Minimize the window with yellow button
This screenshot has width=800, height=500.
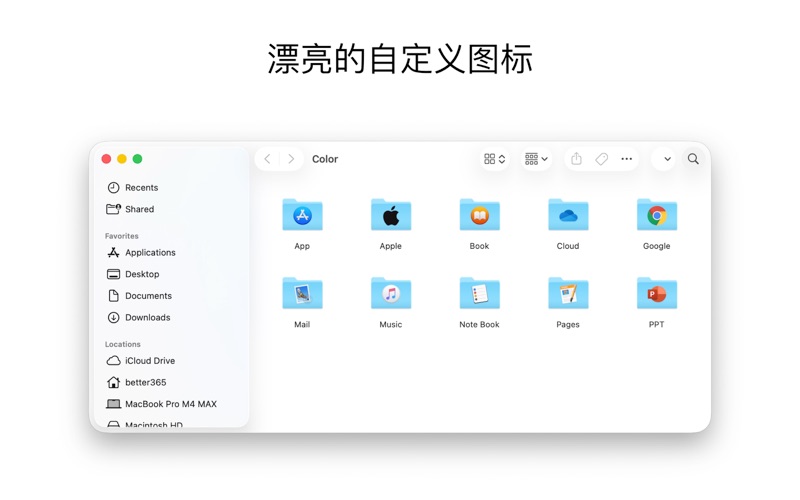pyautogui.click(x=122, y=159)
